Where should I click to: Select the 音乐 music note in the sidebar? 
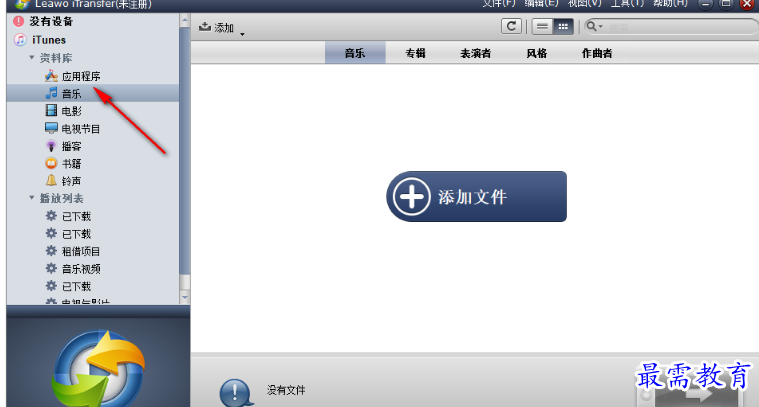(51, 93)
